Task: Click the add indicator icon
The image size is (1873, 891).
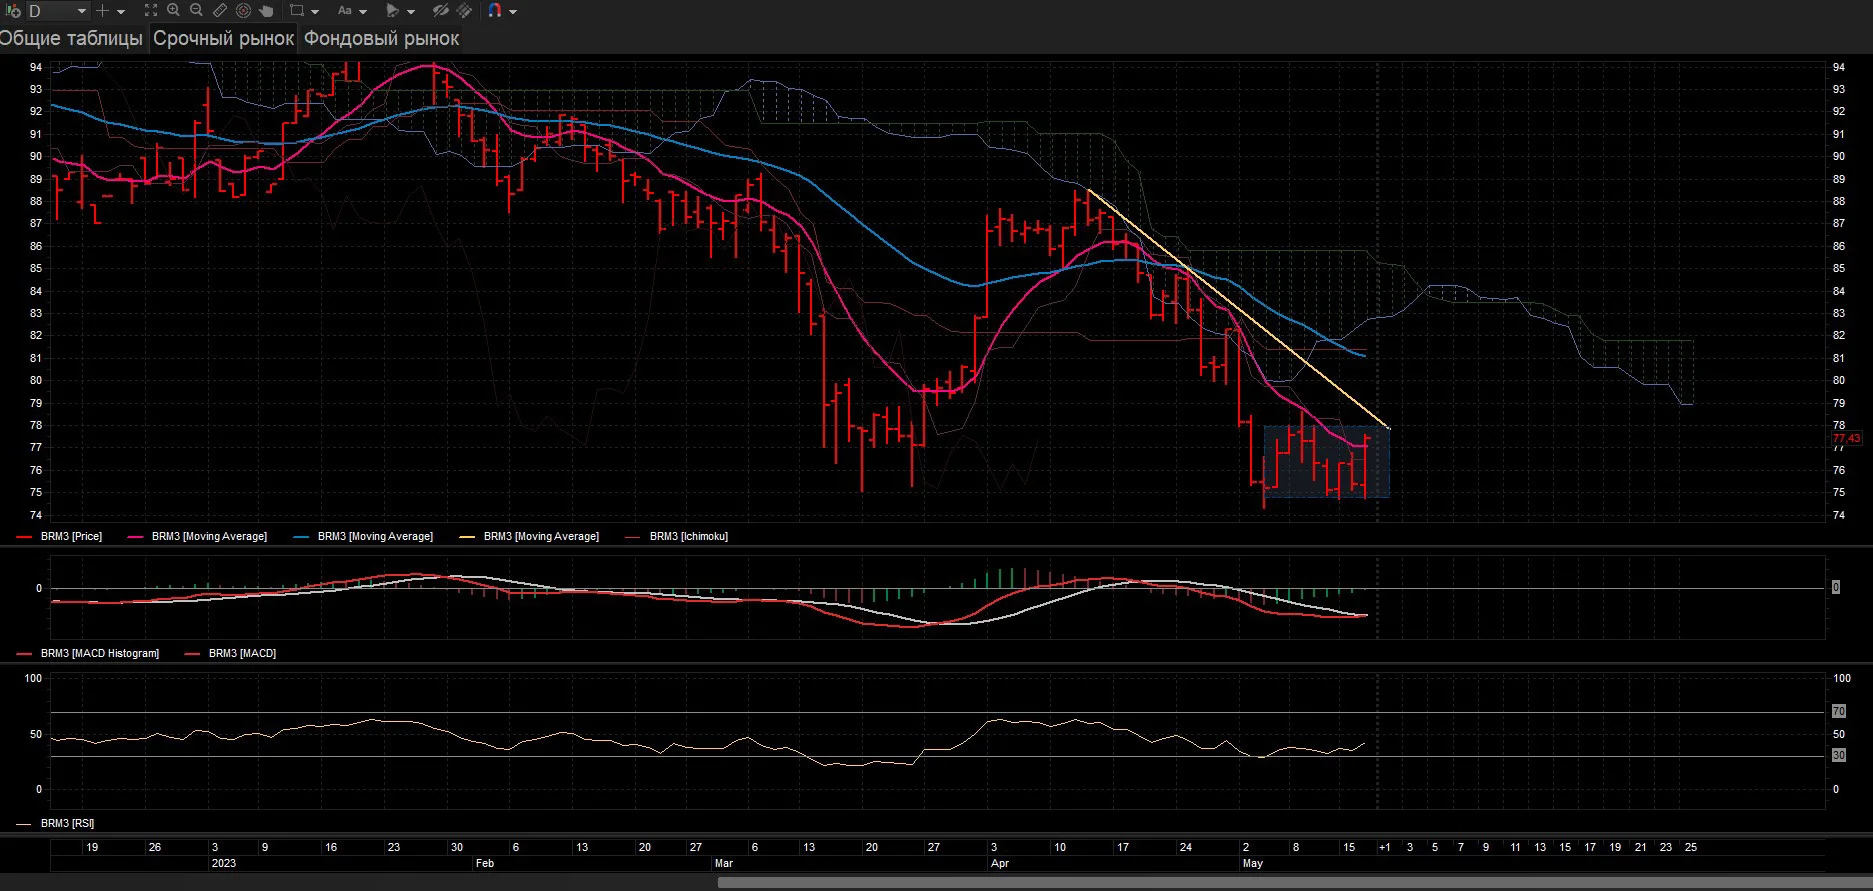Action: [x=13, y=11]
